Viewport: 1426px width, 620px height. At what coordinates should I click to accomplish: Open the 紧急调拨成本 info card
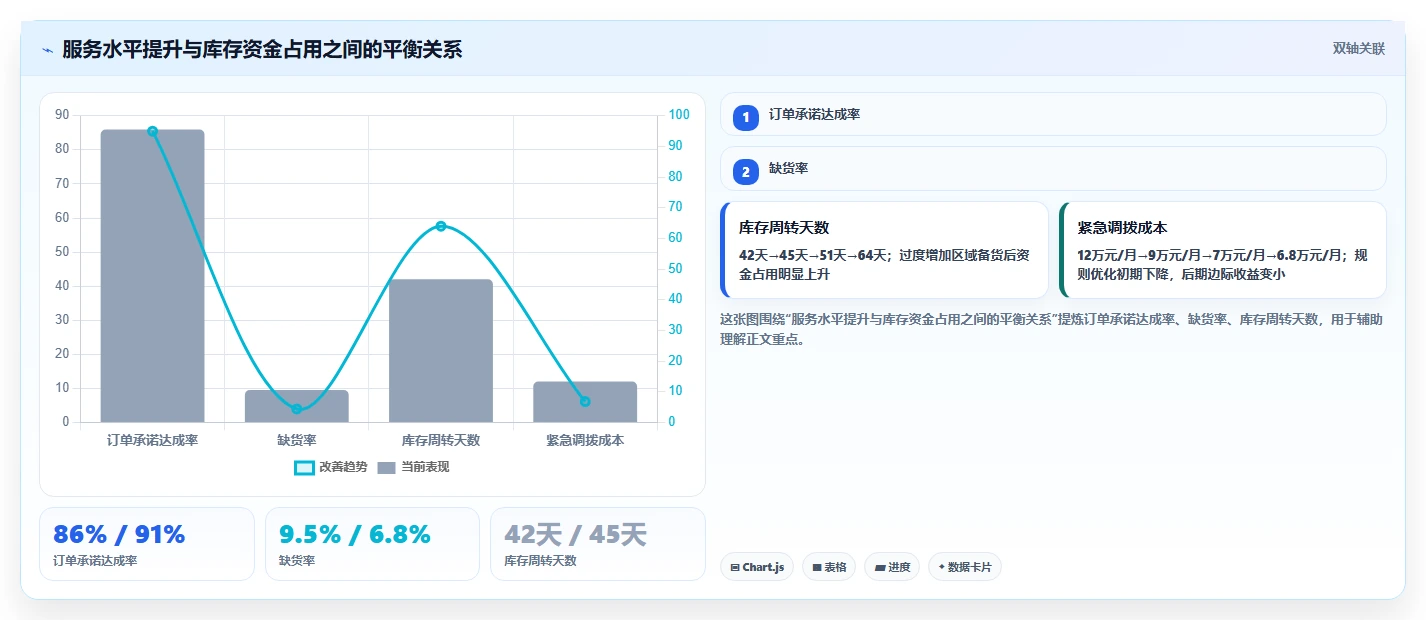(x=1223, y=250)
